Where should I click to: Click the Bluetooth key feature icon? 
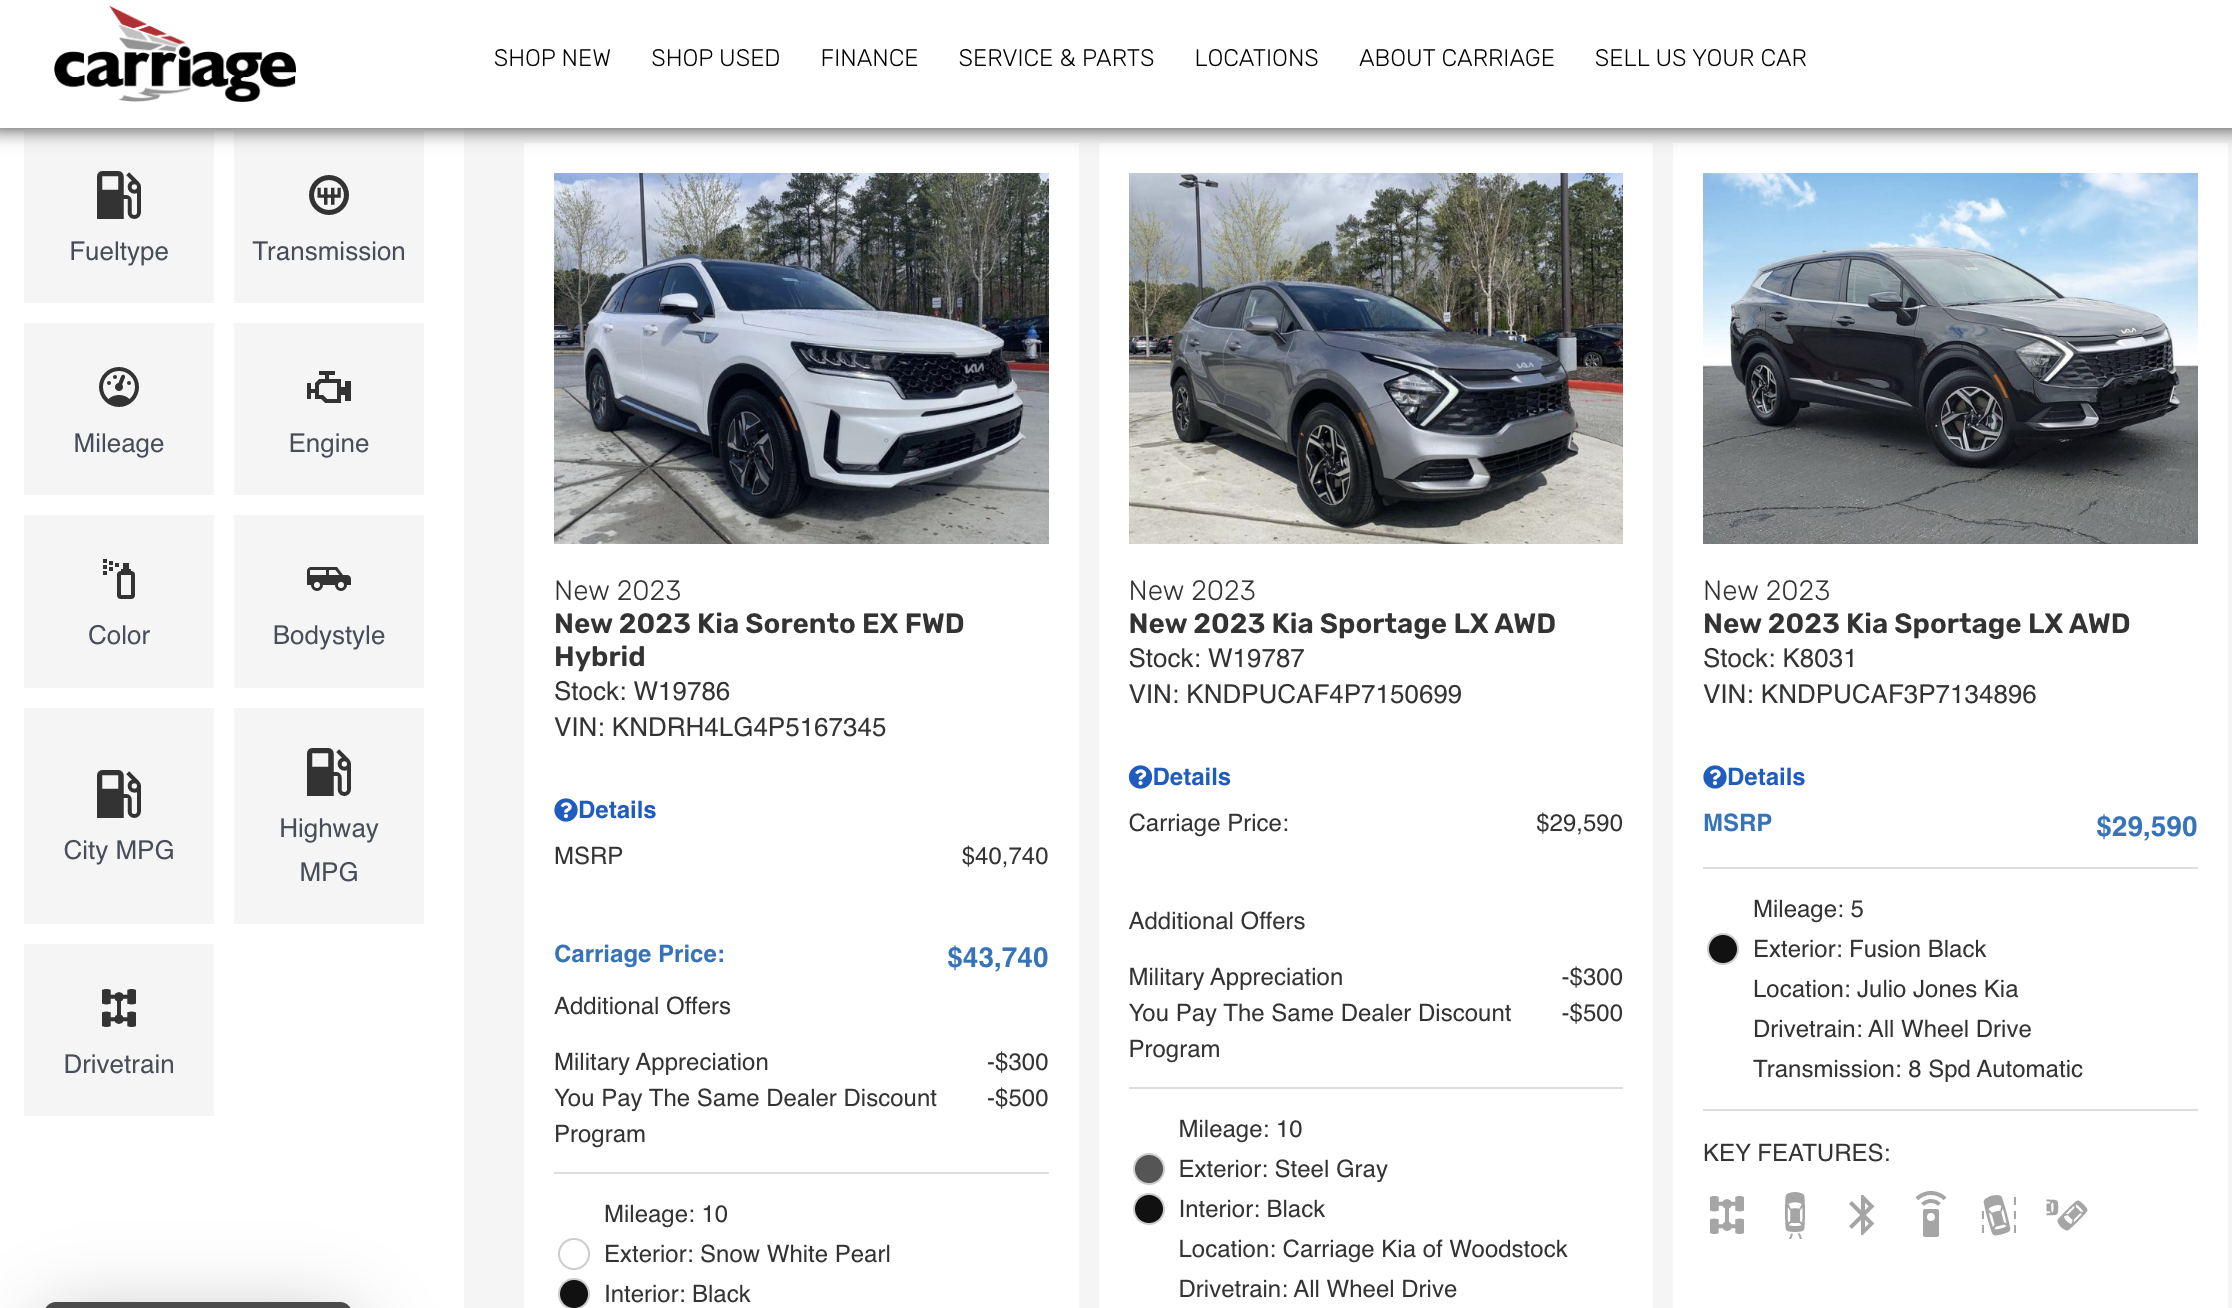[1862, 1215]
